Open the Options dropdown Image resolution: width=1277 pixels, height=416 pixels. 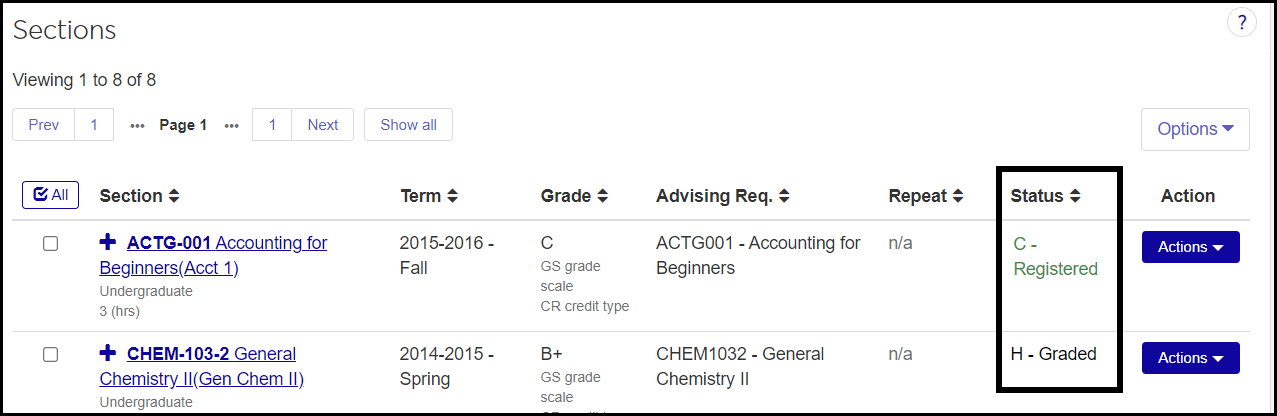(x=1195, y=129)
